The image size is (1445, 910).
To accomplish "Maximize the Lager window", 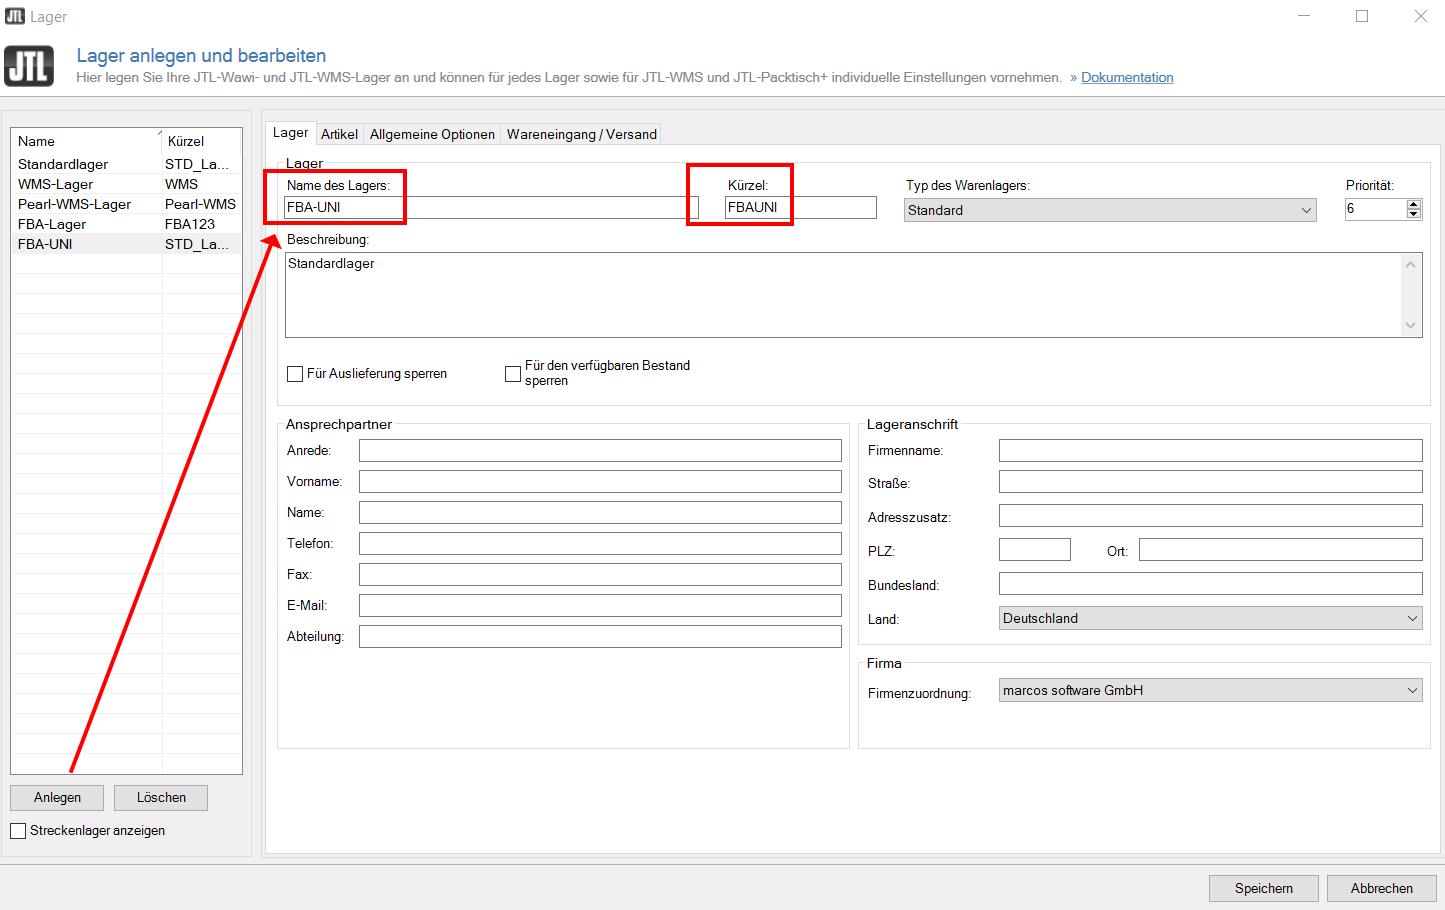I will point(1362,16).
